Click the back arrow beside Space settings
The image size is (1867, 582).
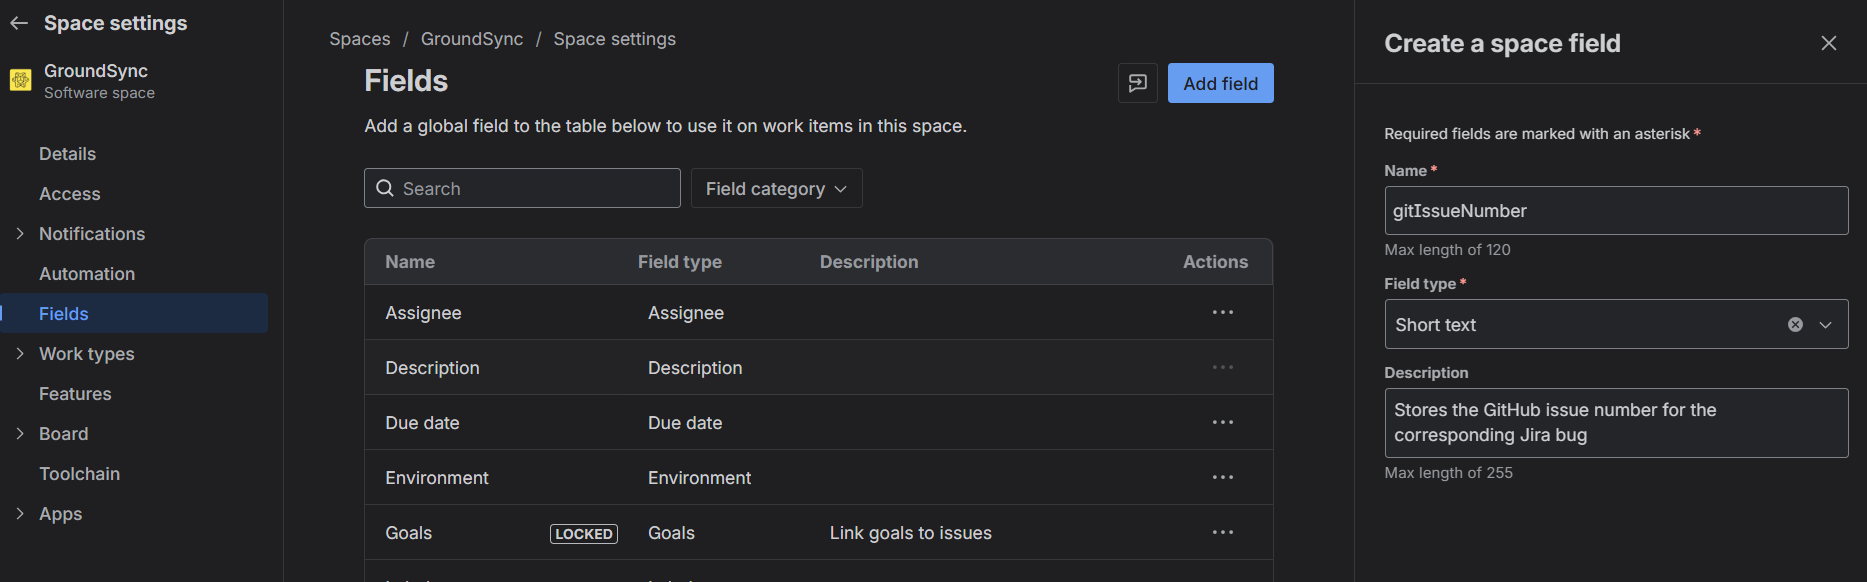pyautogui.click(x=19, y=23)
